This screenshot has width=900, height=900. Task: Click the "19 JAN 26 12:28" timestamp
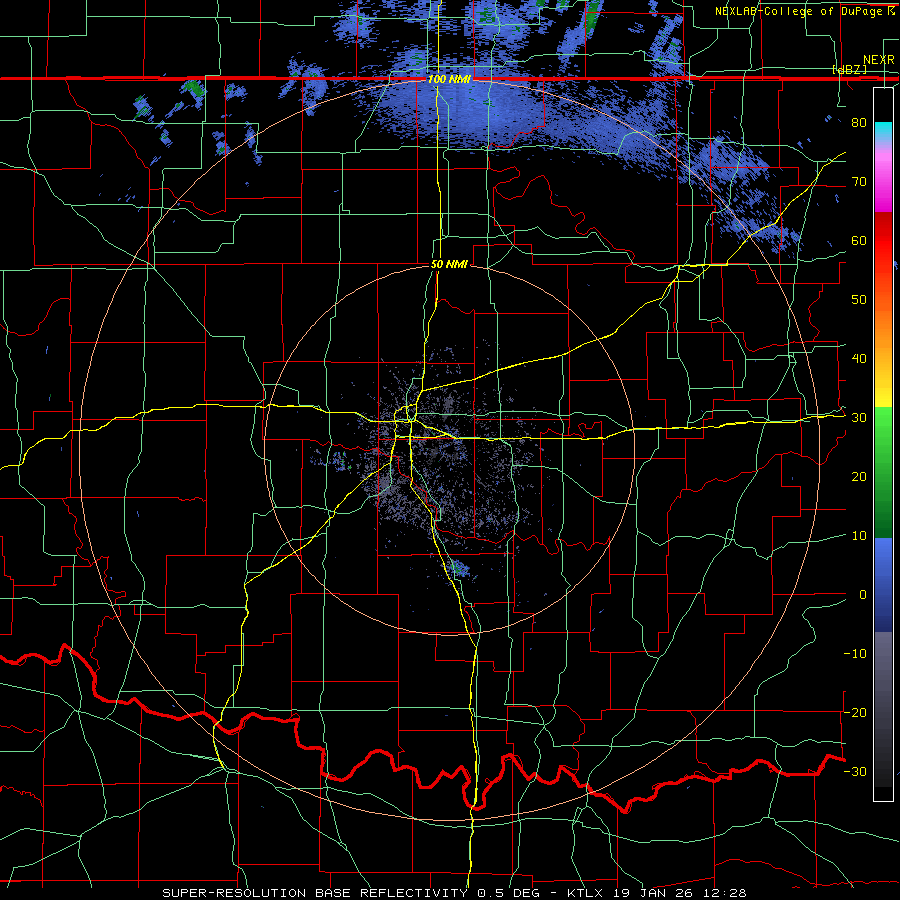[682, 893]
